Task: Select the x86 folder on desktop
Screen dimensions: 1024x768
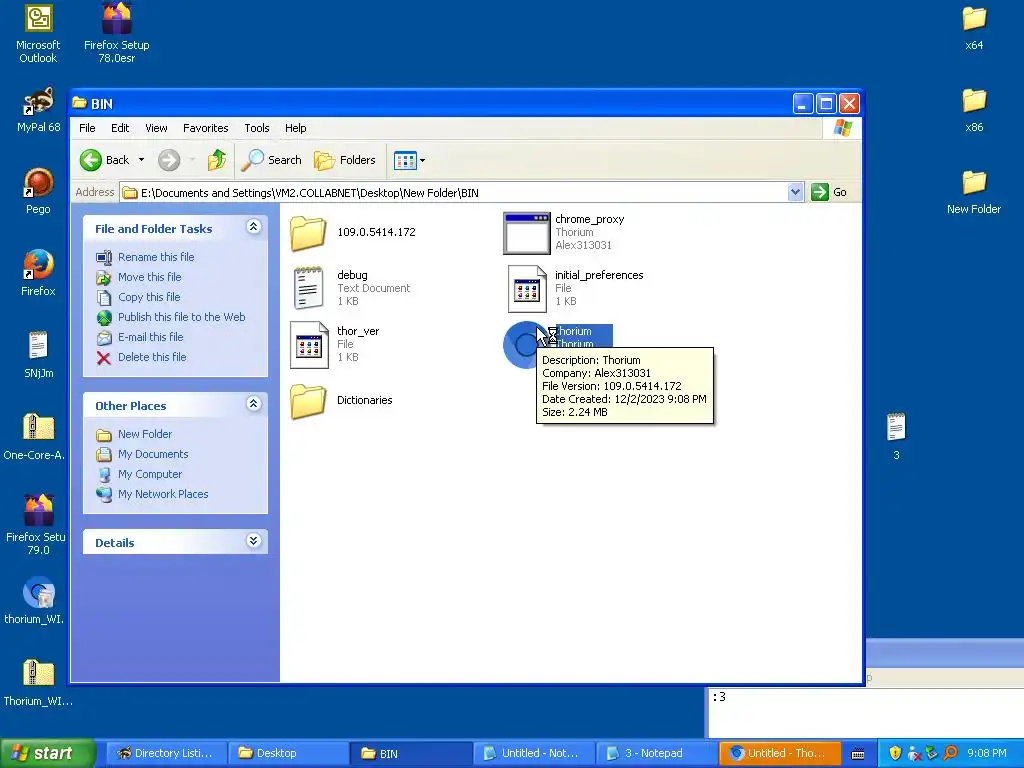Action: tap(974, 101)
